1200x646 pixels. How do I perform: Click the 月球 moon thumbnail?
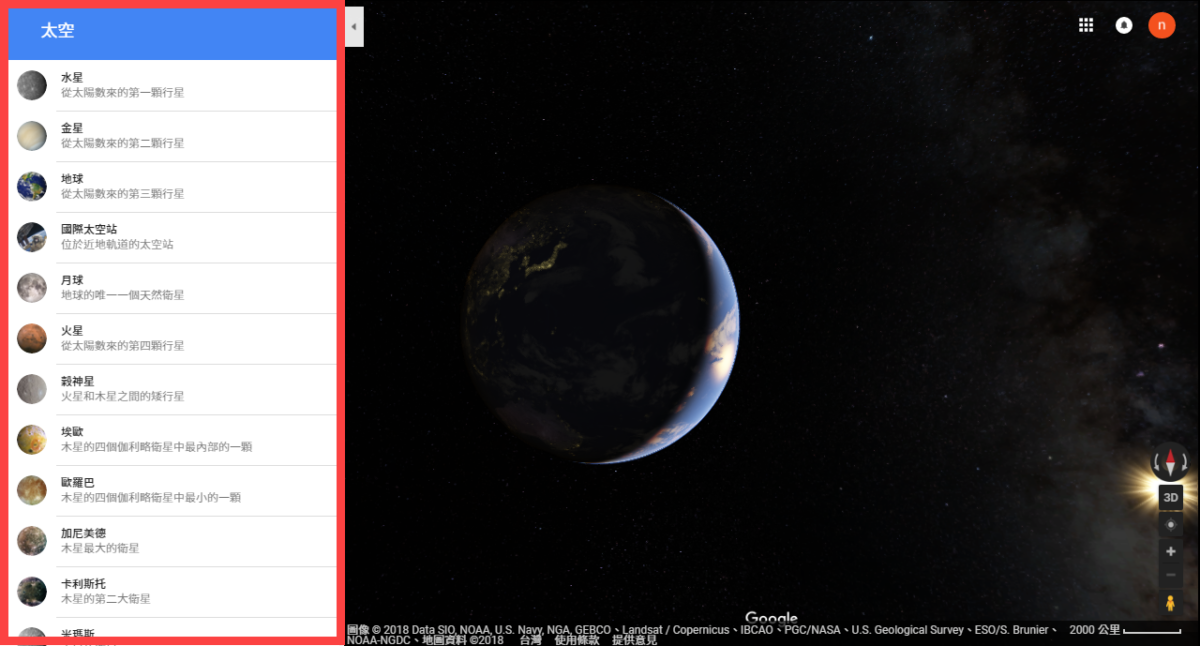32,287
